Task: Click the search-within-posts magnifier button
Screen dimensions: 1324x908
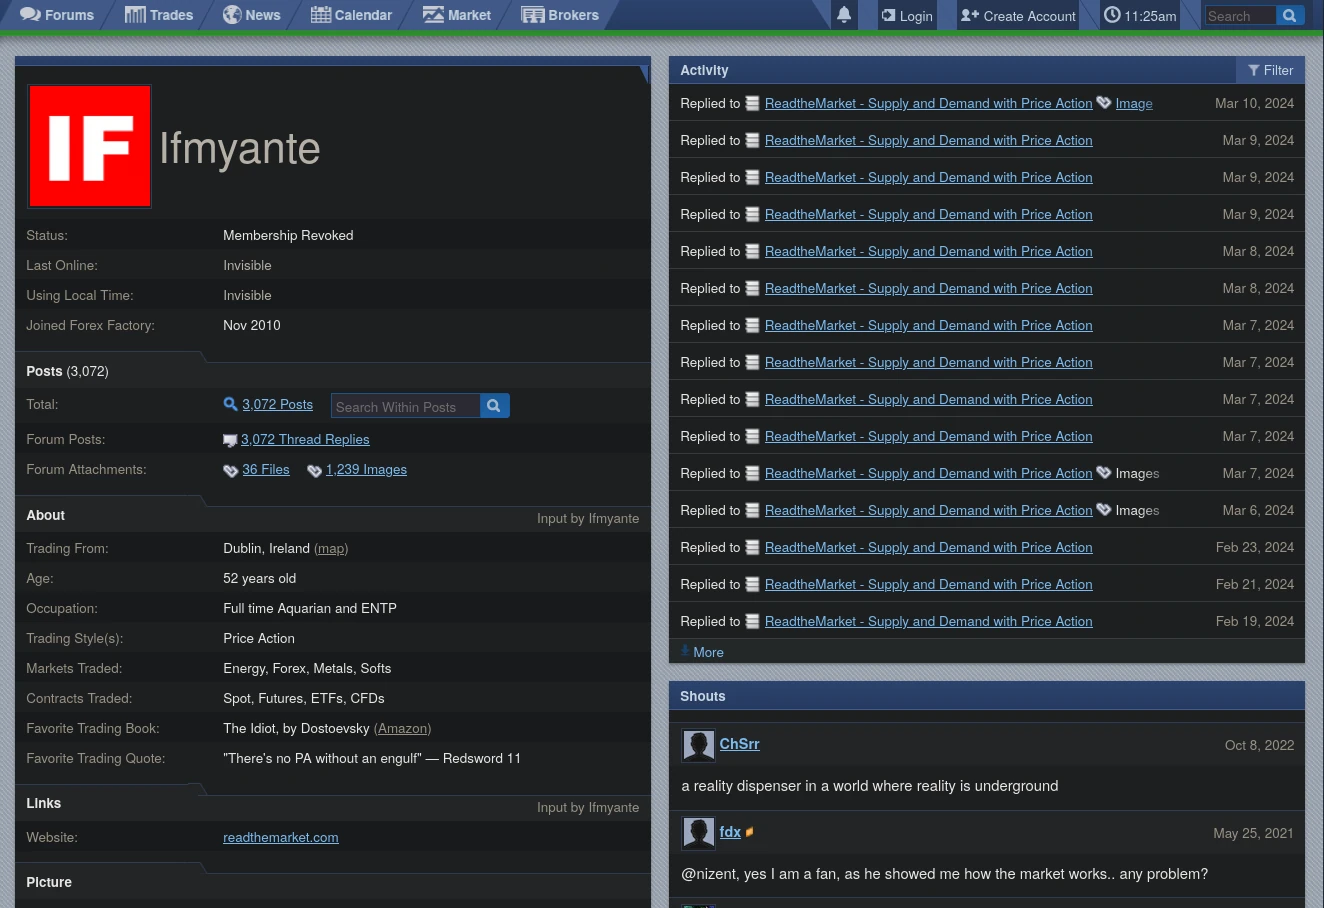Action: pyautogui.click(x=494, y=406)
